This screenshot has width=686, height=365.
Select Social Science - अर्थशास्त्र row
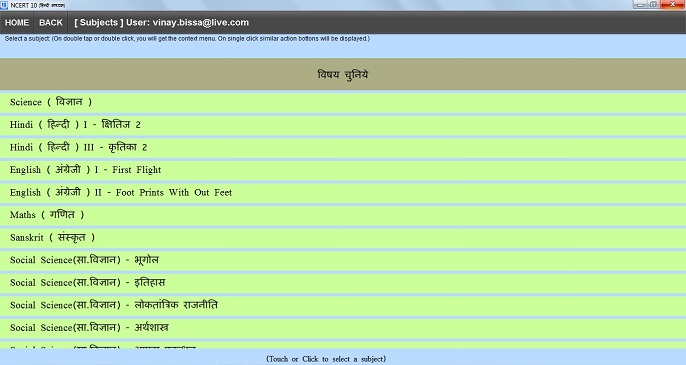(x=343, y=328)
